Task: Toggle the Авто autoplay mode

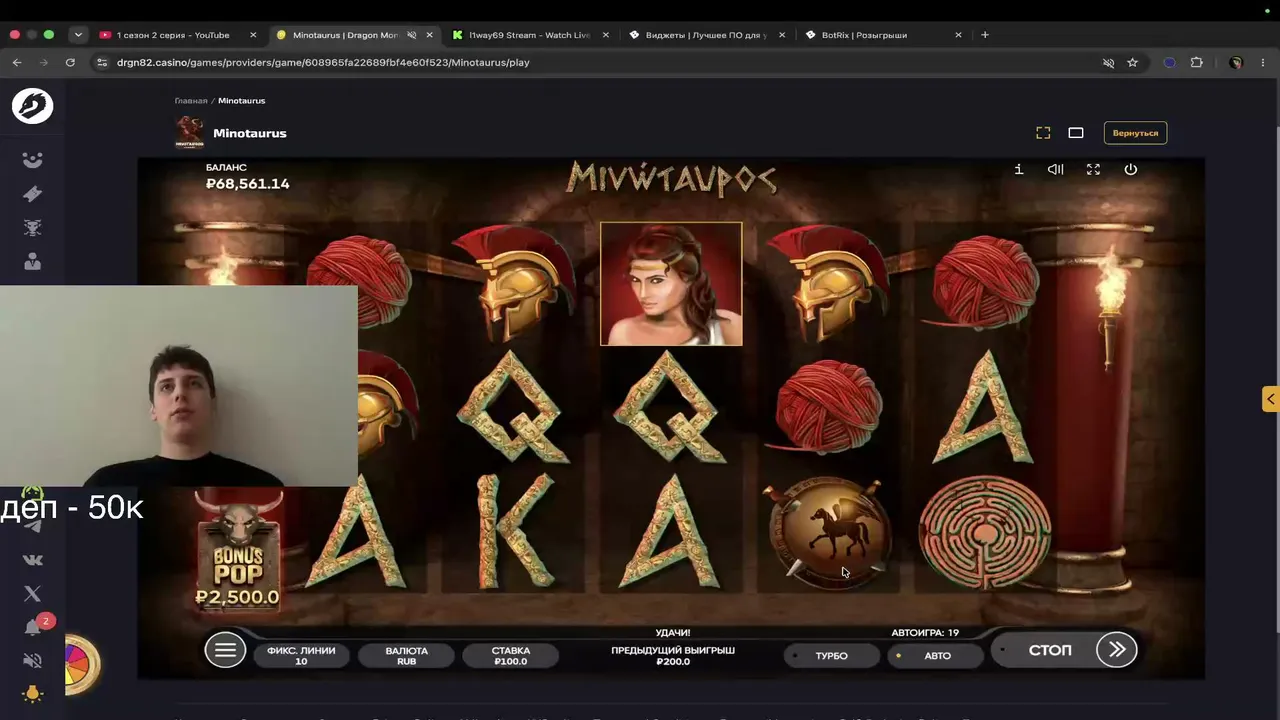Action: point(936,656)
